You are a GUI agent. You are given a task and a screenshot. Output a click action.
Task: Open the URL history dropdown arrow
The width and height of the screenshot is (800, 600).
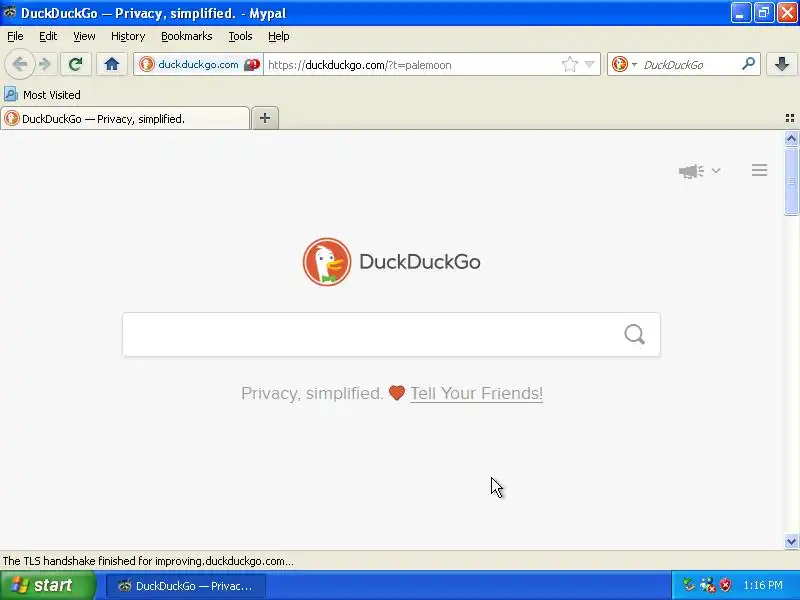[x=589, y=64]
